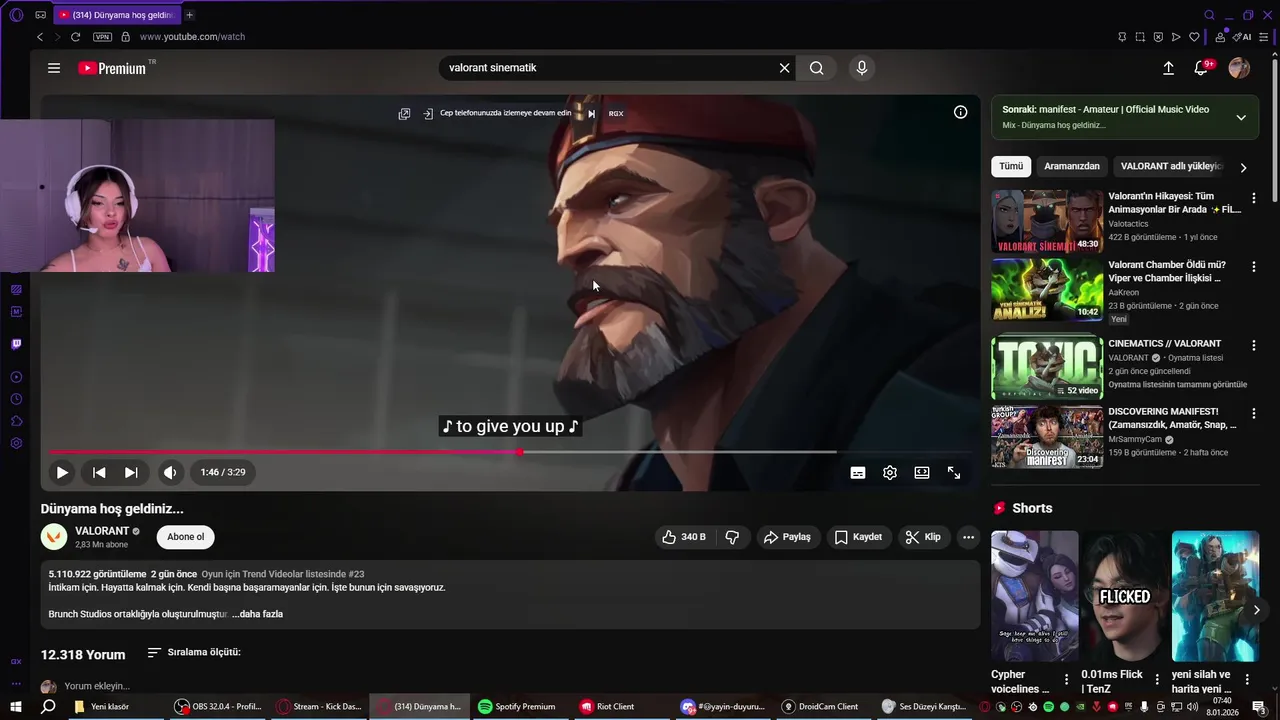The image size is (1280, 720).
Task: Seek on the red video progress bar
Action: [284, 452]
